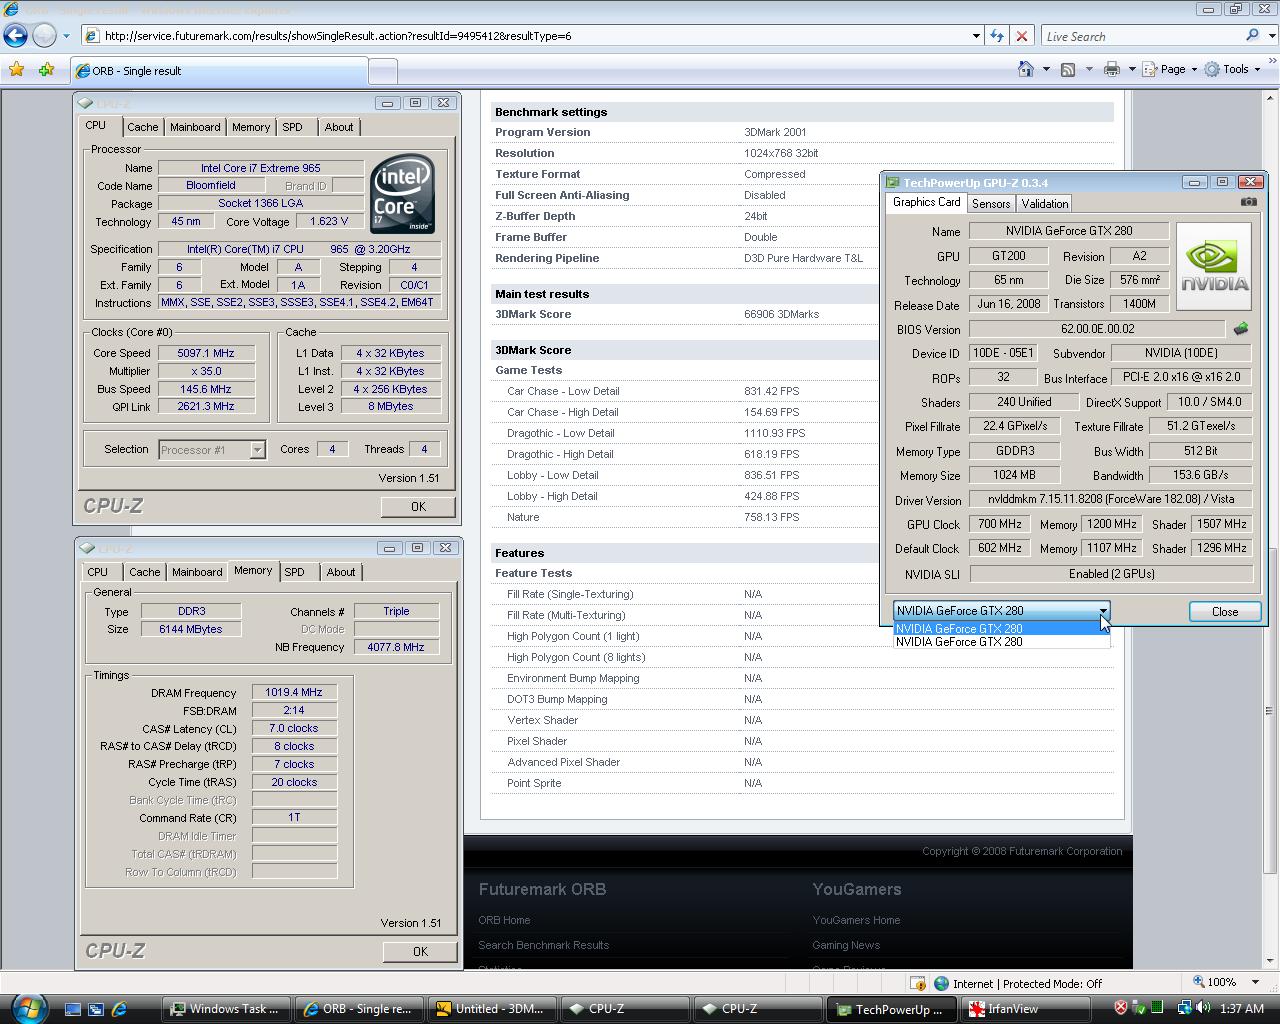Open the Page menu dropdown
The height and width of the screenshot is (1024, 1280).
(x=1171, y=69)
